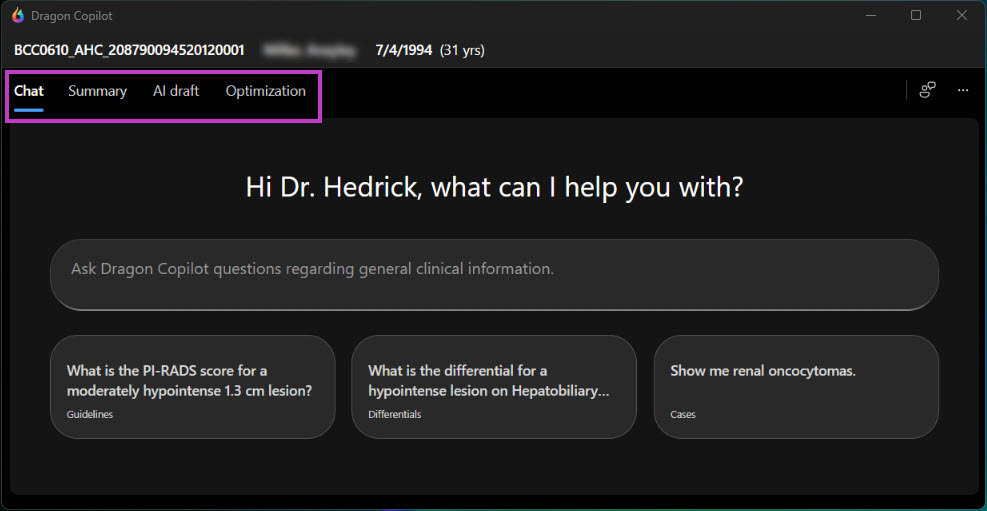
Task: Close the Dragon Copilot window
Action: click(x=961, y=15)
